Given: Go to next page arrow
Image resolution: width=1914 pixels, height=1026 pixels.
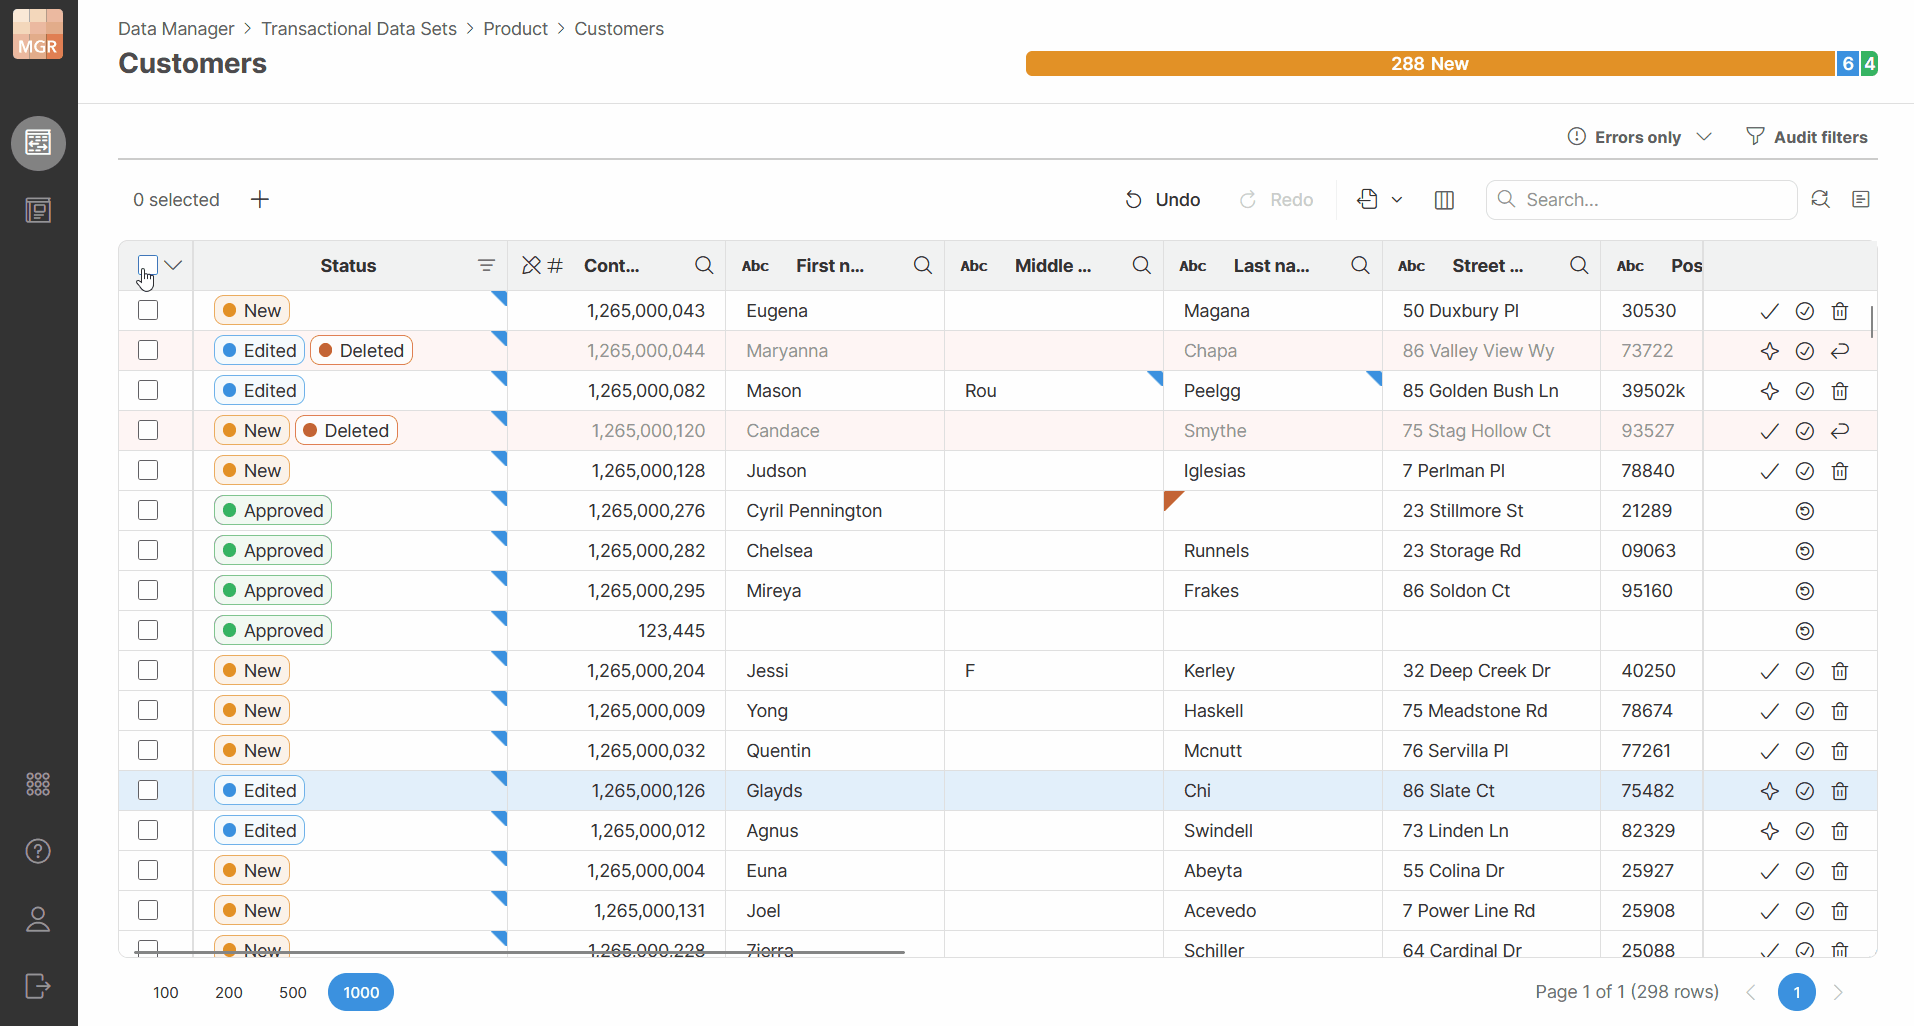Looking at the screenshot, I should point(1838,992).
